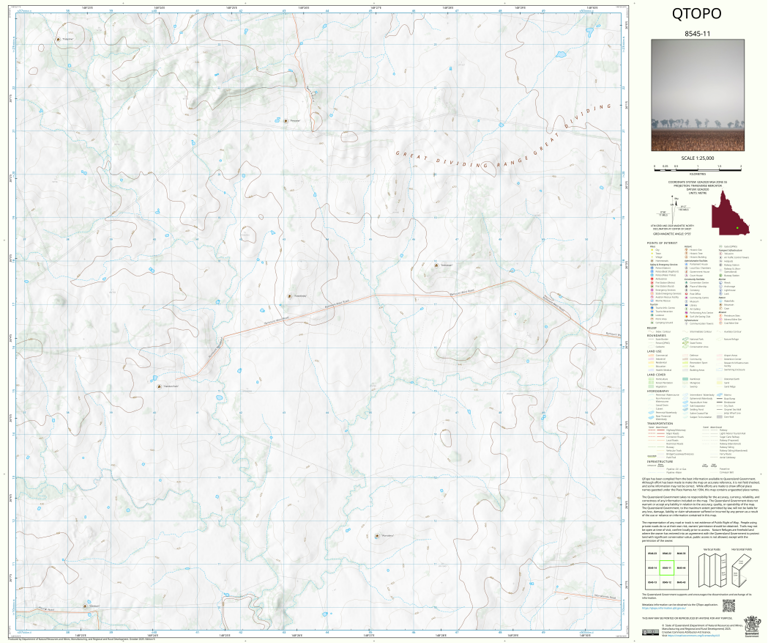Viewport: 768px width, 643px height.
Task: Click the Hydrography legend heading
Action: (658, 391)
